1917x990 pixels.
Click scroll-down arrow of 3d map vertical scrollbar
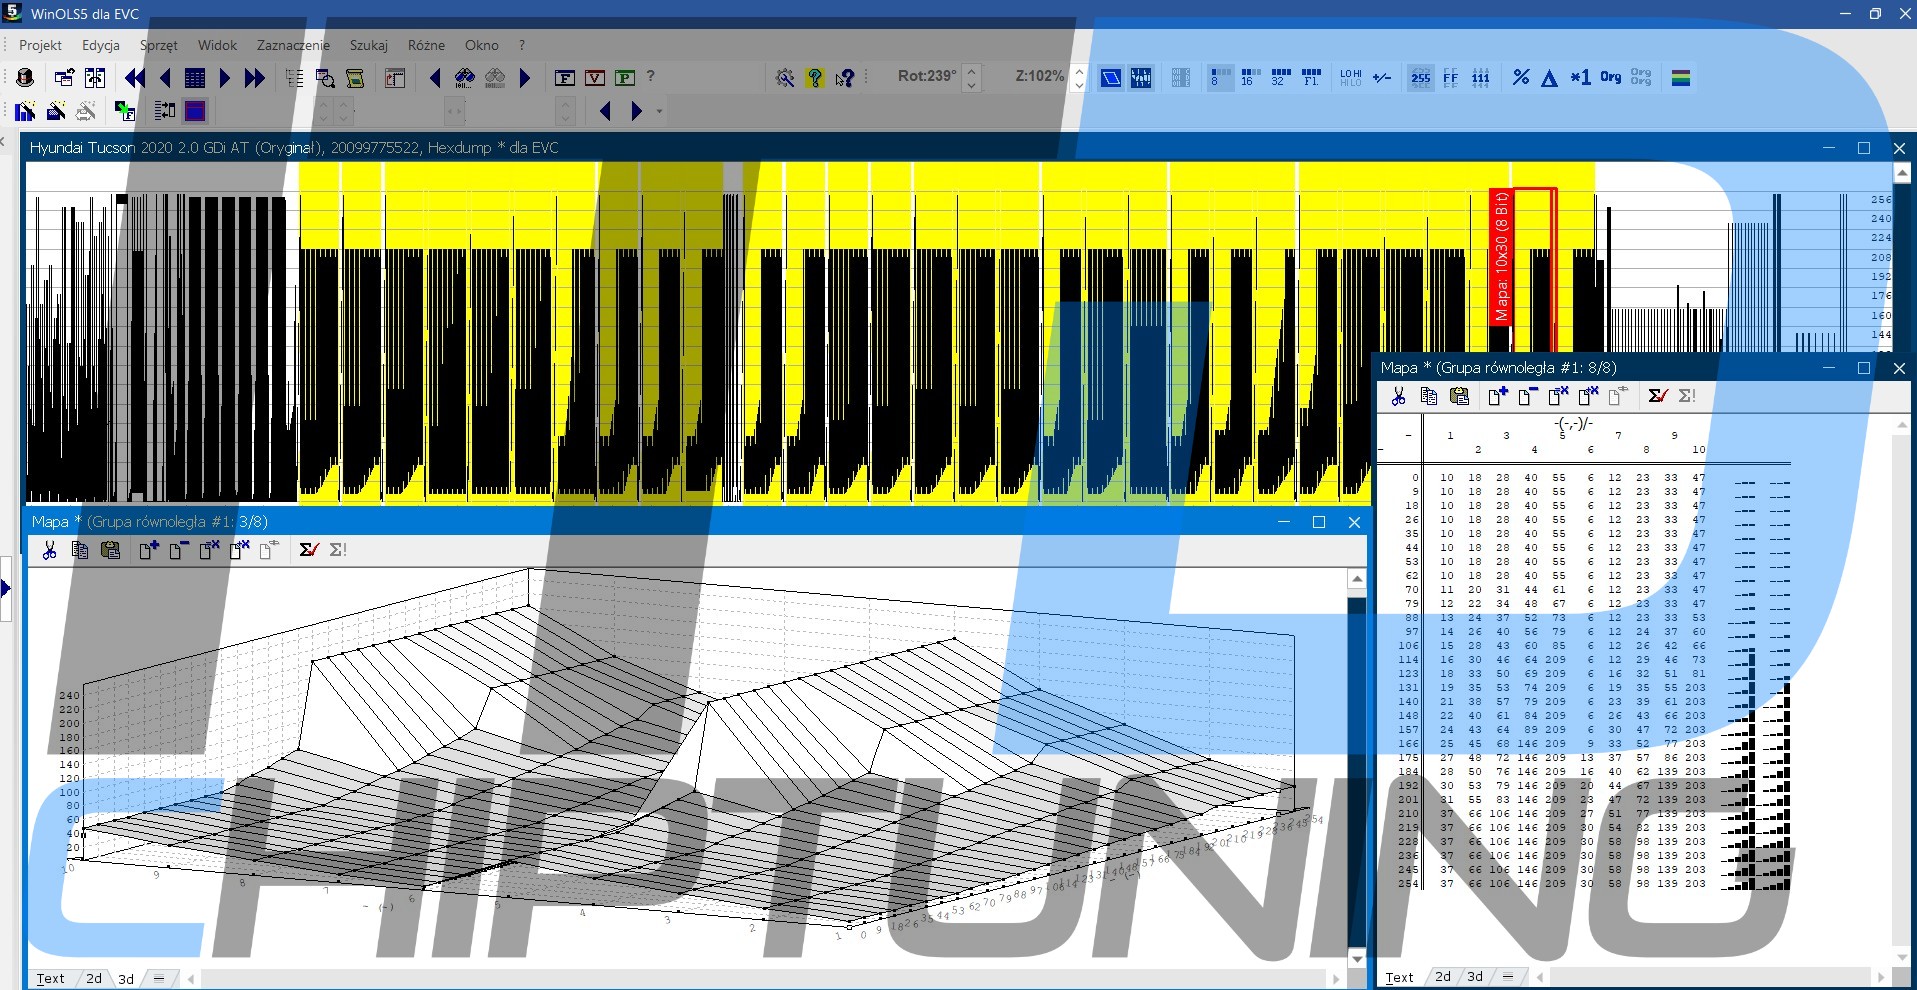coord(1357,958)
